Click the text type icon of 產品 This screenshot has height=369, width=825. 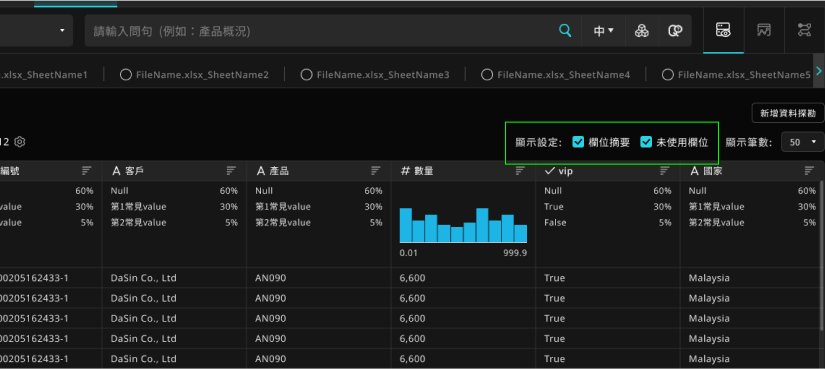pos(260,171)
